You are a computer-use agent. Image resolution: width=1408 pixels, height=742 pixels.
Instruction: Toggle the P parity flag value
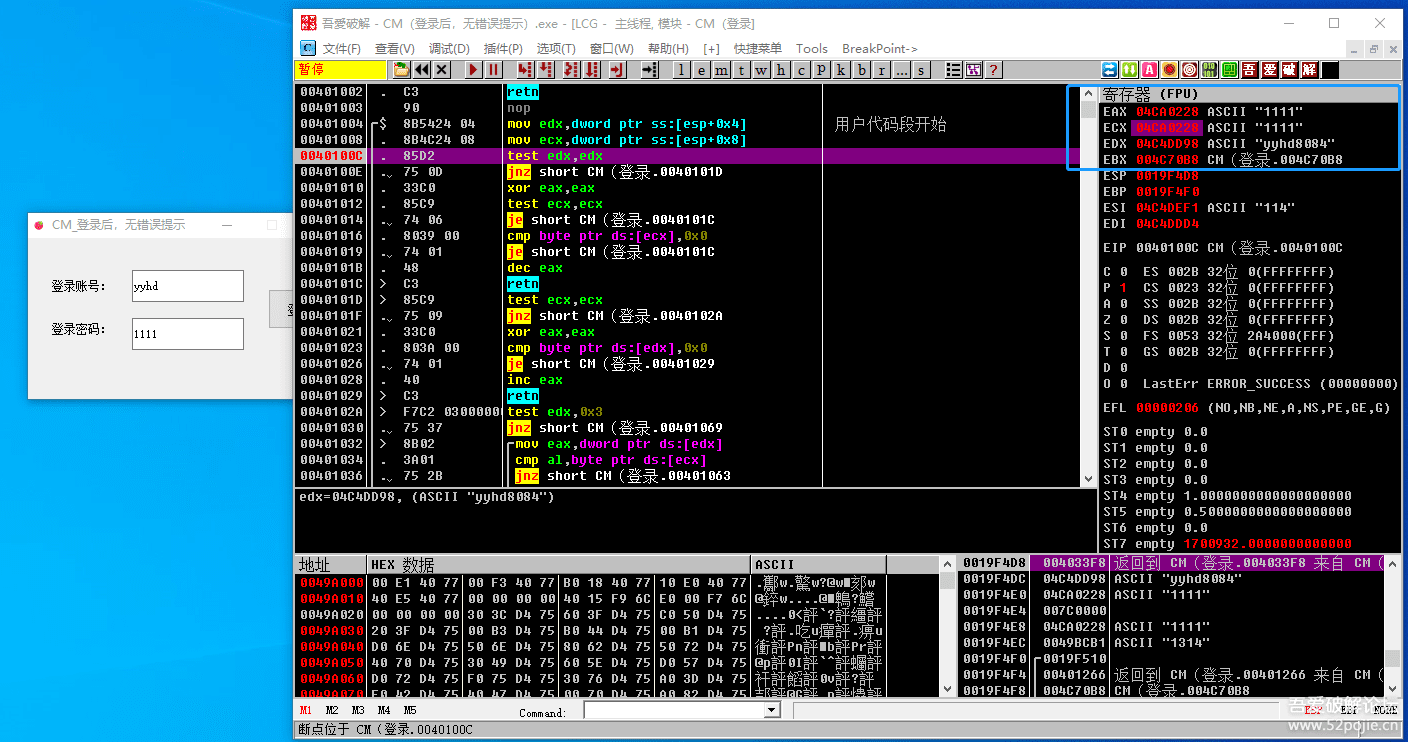point(1123,288)
